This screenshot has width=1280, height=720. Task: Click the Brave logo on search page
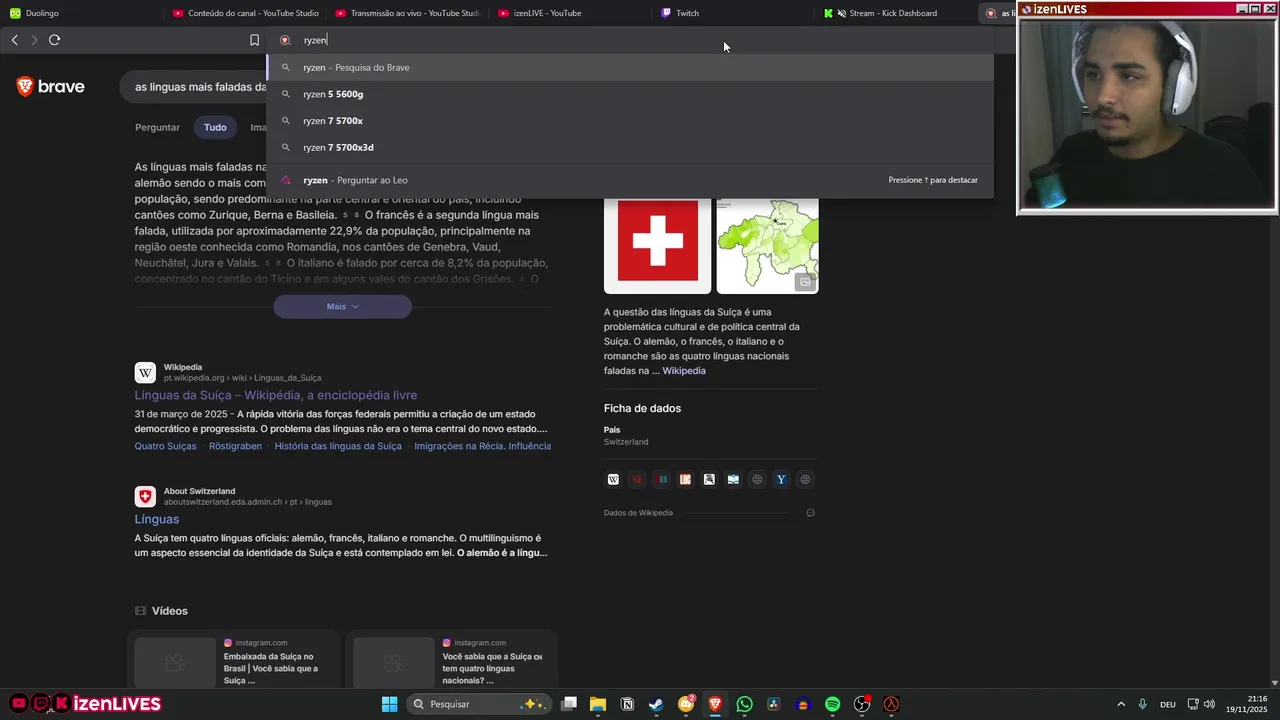[x=51, y=87]
